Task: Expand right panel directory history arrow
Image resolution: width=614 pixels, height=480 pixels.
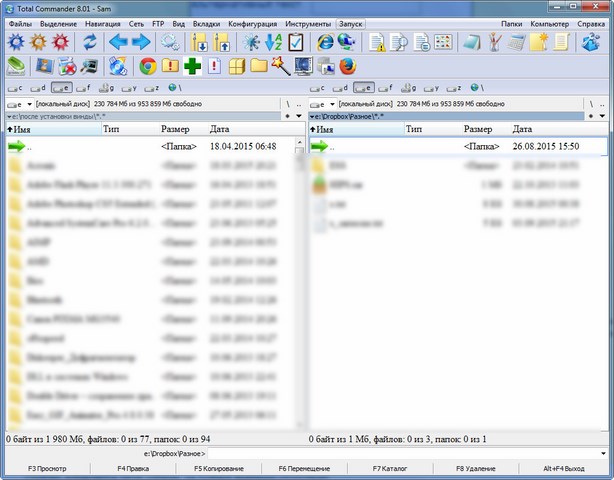Action: tap(602, 116)
